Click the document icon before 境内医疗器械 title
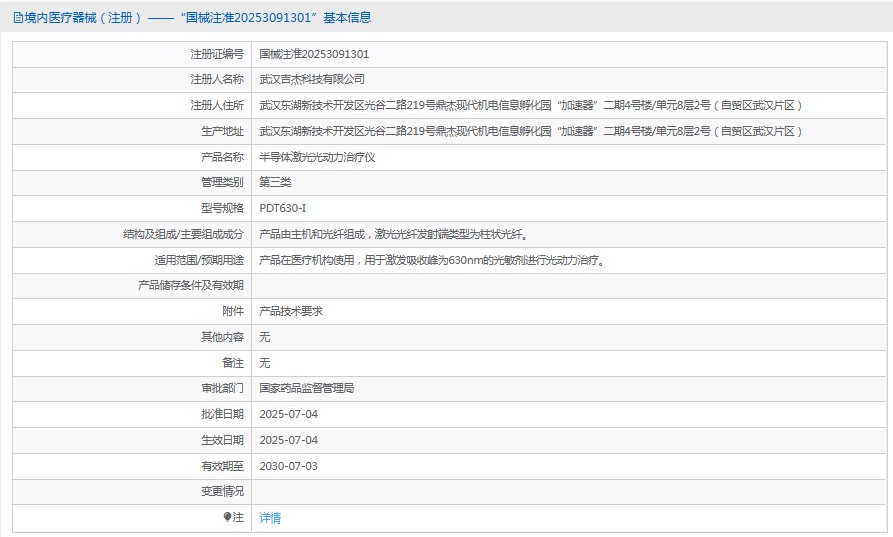Viewport: 893px width, 537px height. point(18,18)
